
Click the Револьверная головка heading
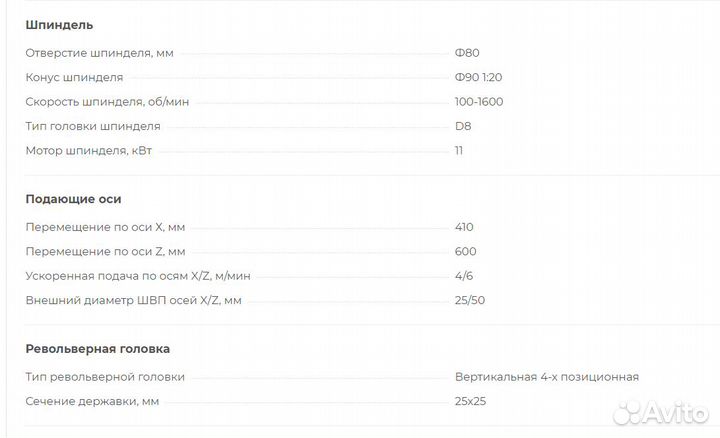coord(97,349)
